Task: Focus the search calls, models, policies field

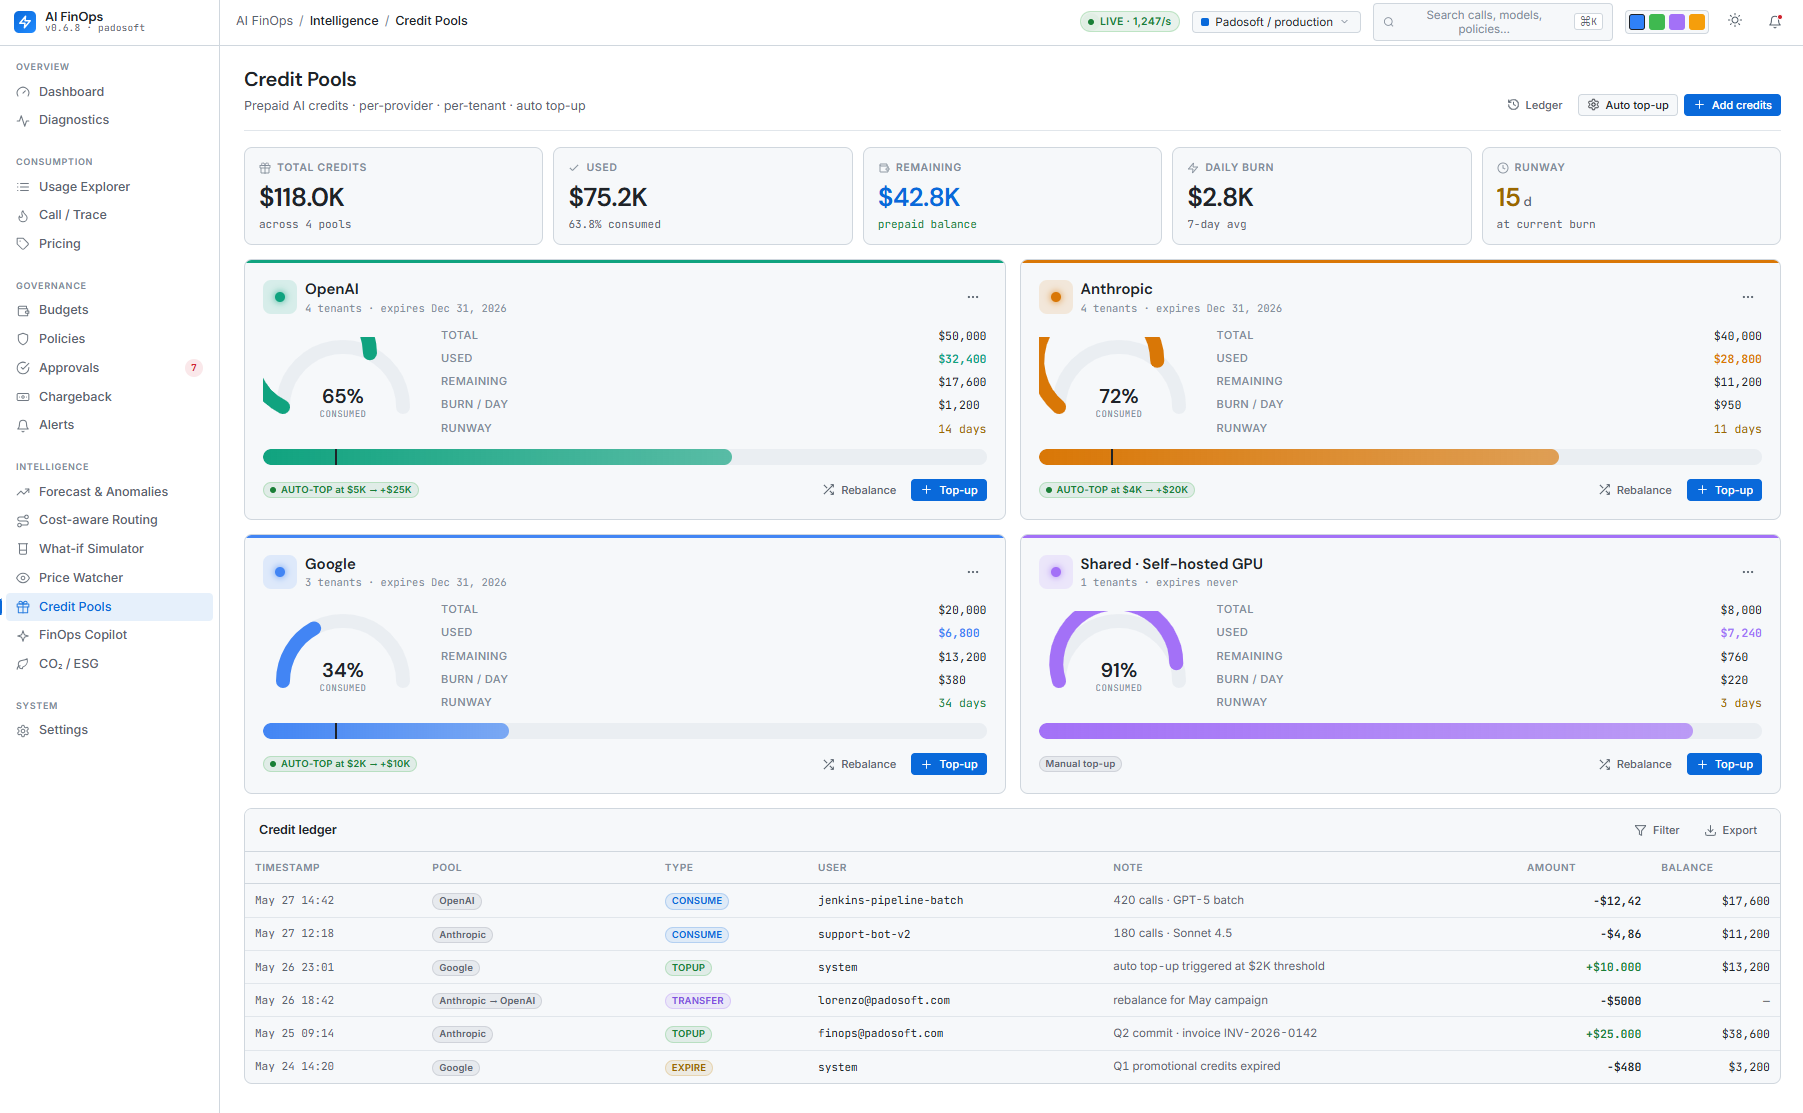Action: (x=1492, y=22)
